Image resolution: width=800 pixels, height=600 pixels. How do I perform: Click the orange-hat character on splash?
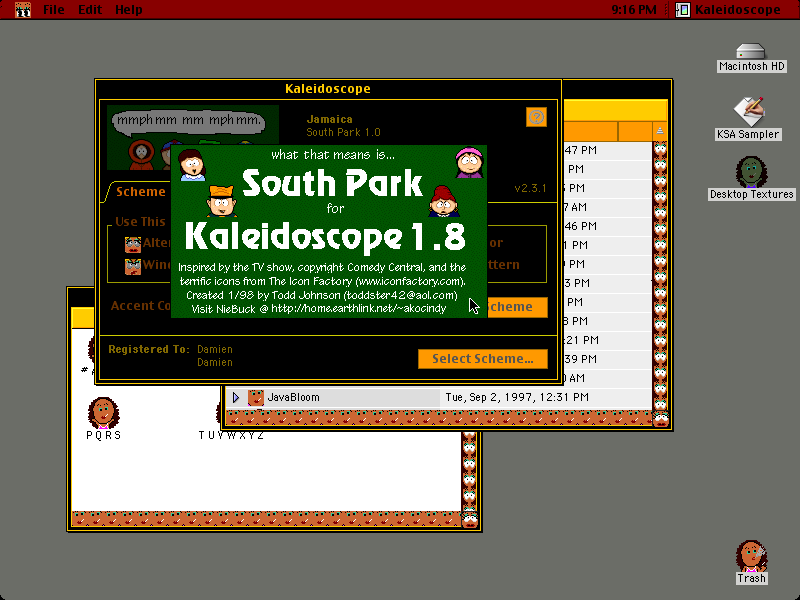coord(221,201)
